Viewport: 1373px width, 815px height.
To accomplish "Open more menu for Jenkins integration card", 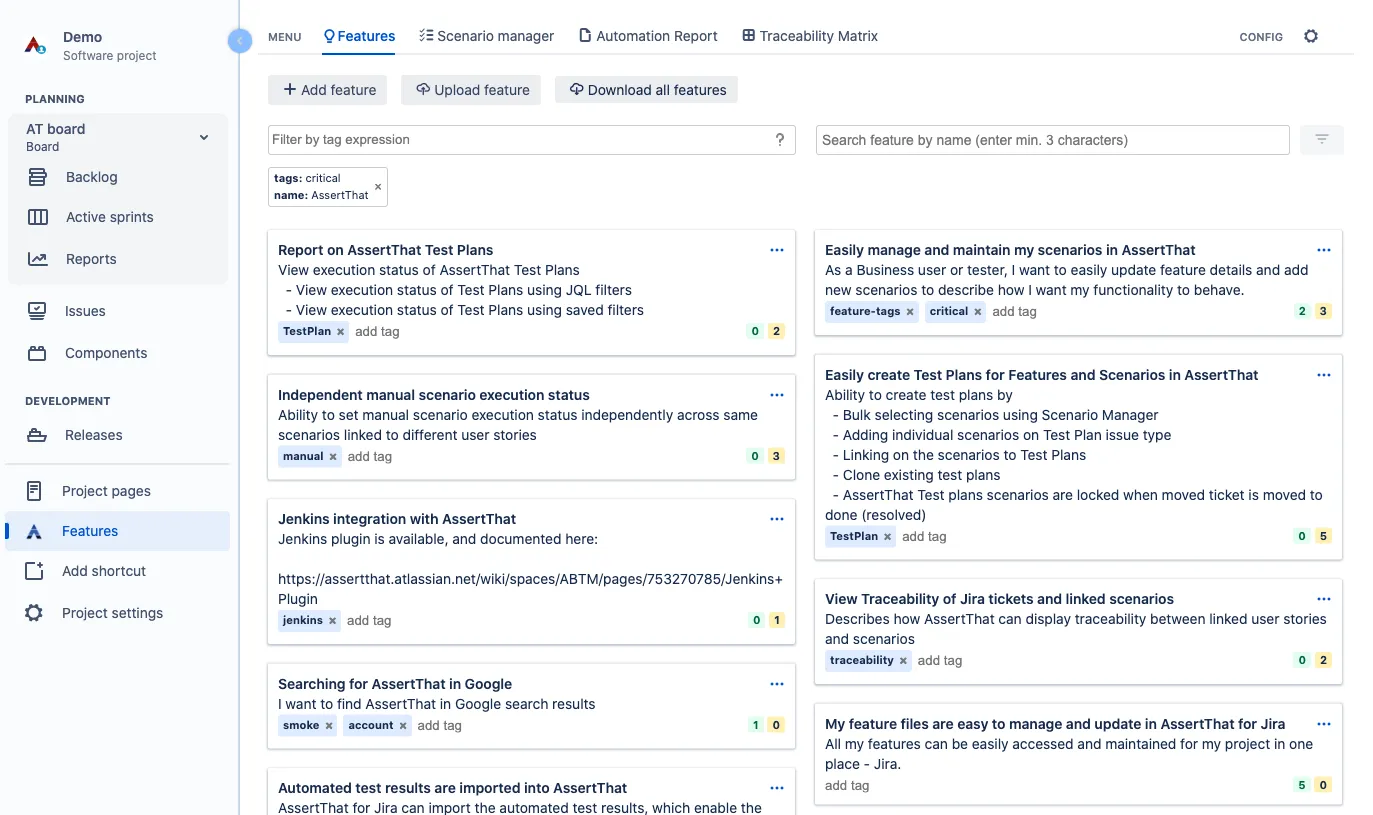I will (777, 519).
